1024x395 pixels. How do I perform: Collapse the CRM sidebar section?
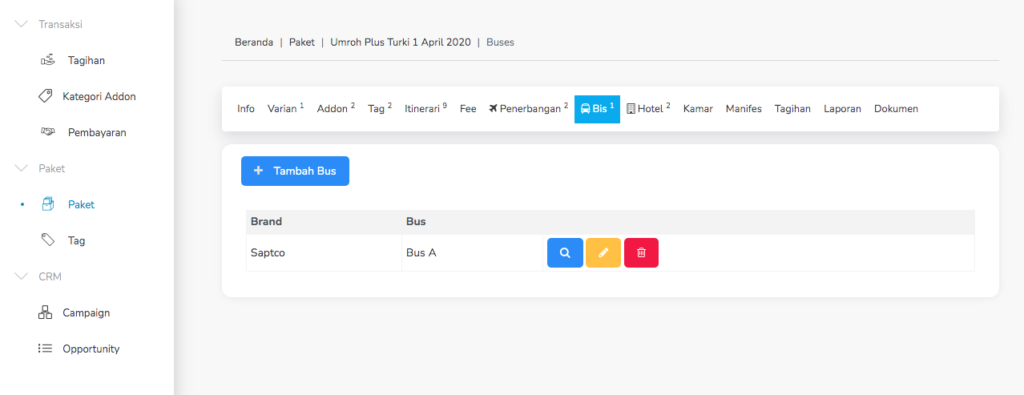[22, 276]
